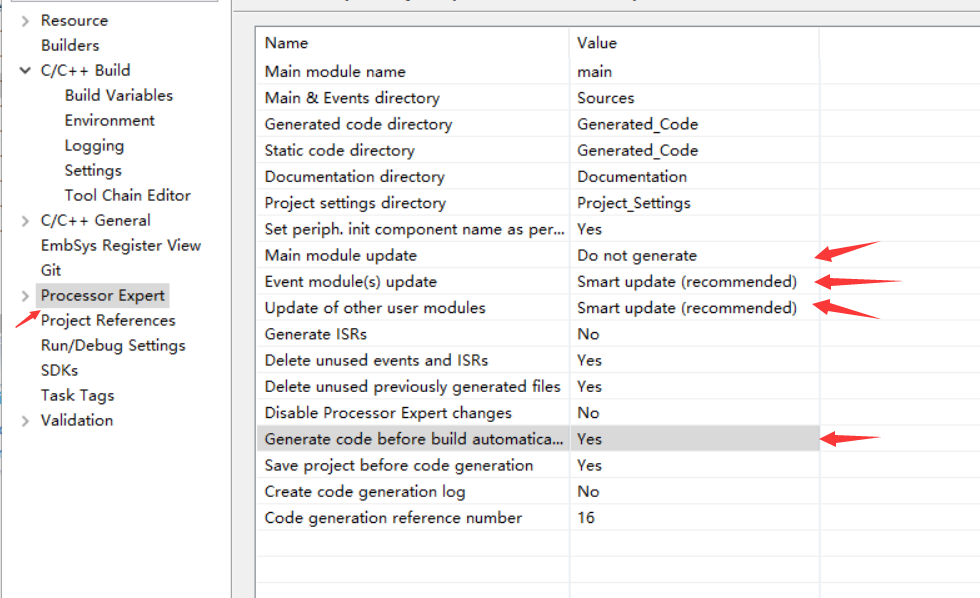Edit the Code generation reference number value
Image resolution: width=980 pixels, height=598 pixels.
(x=586, y=518)
